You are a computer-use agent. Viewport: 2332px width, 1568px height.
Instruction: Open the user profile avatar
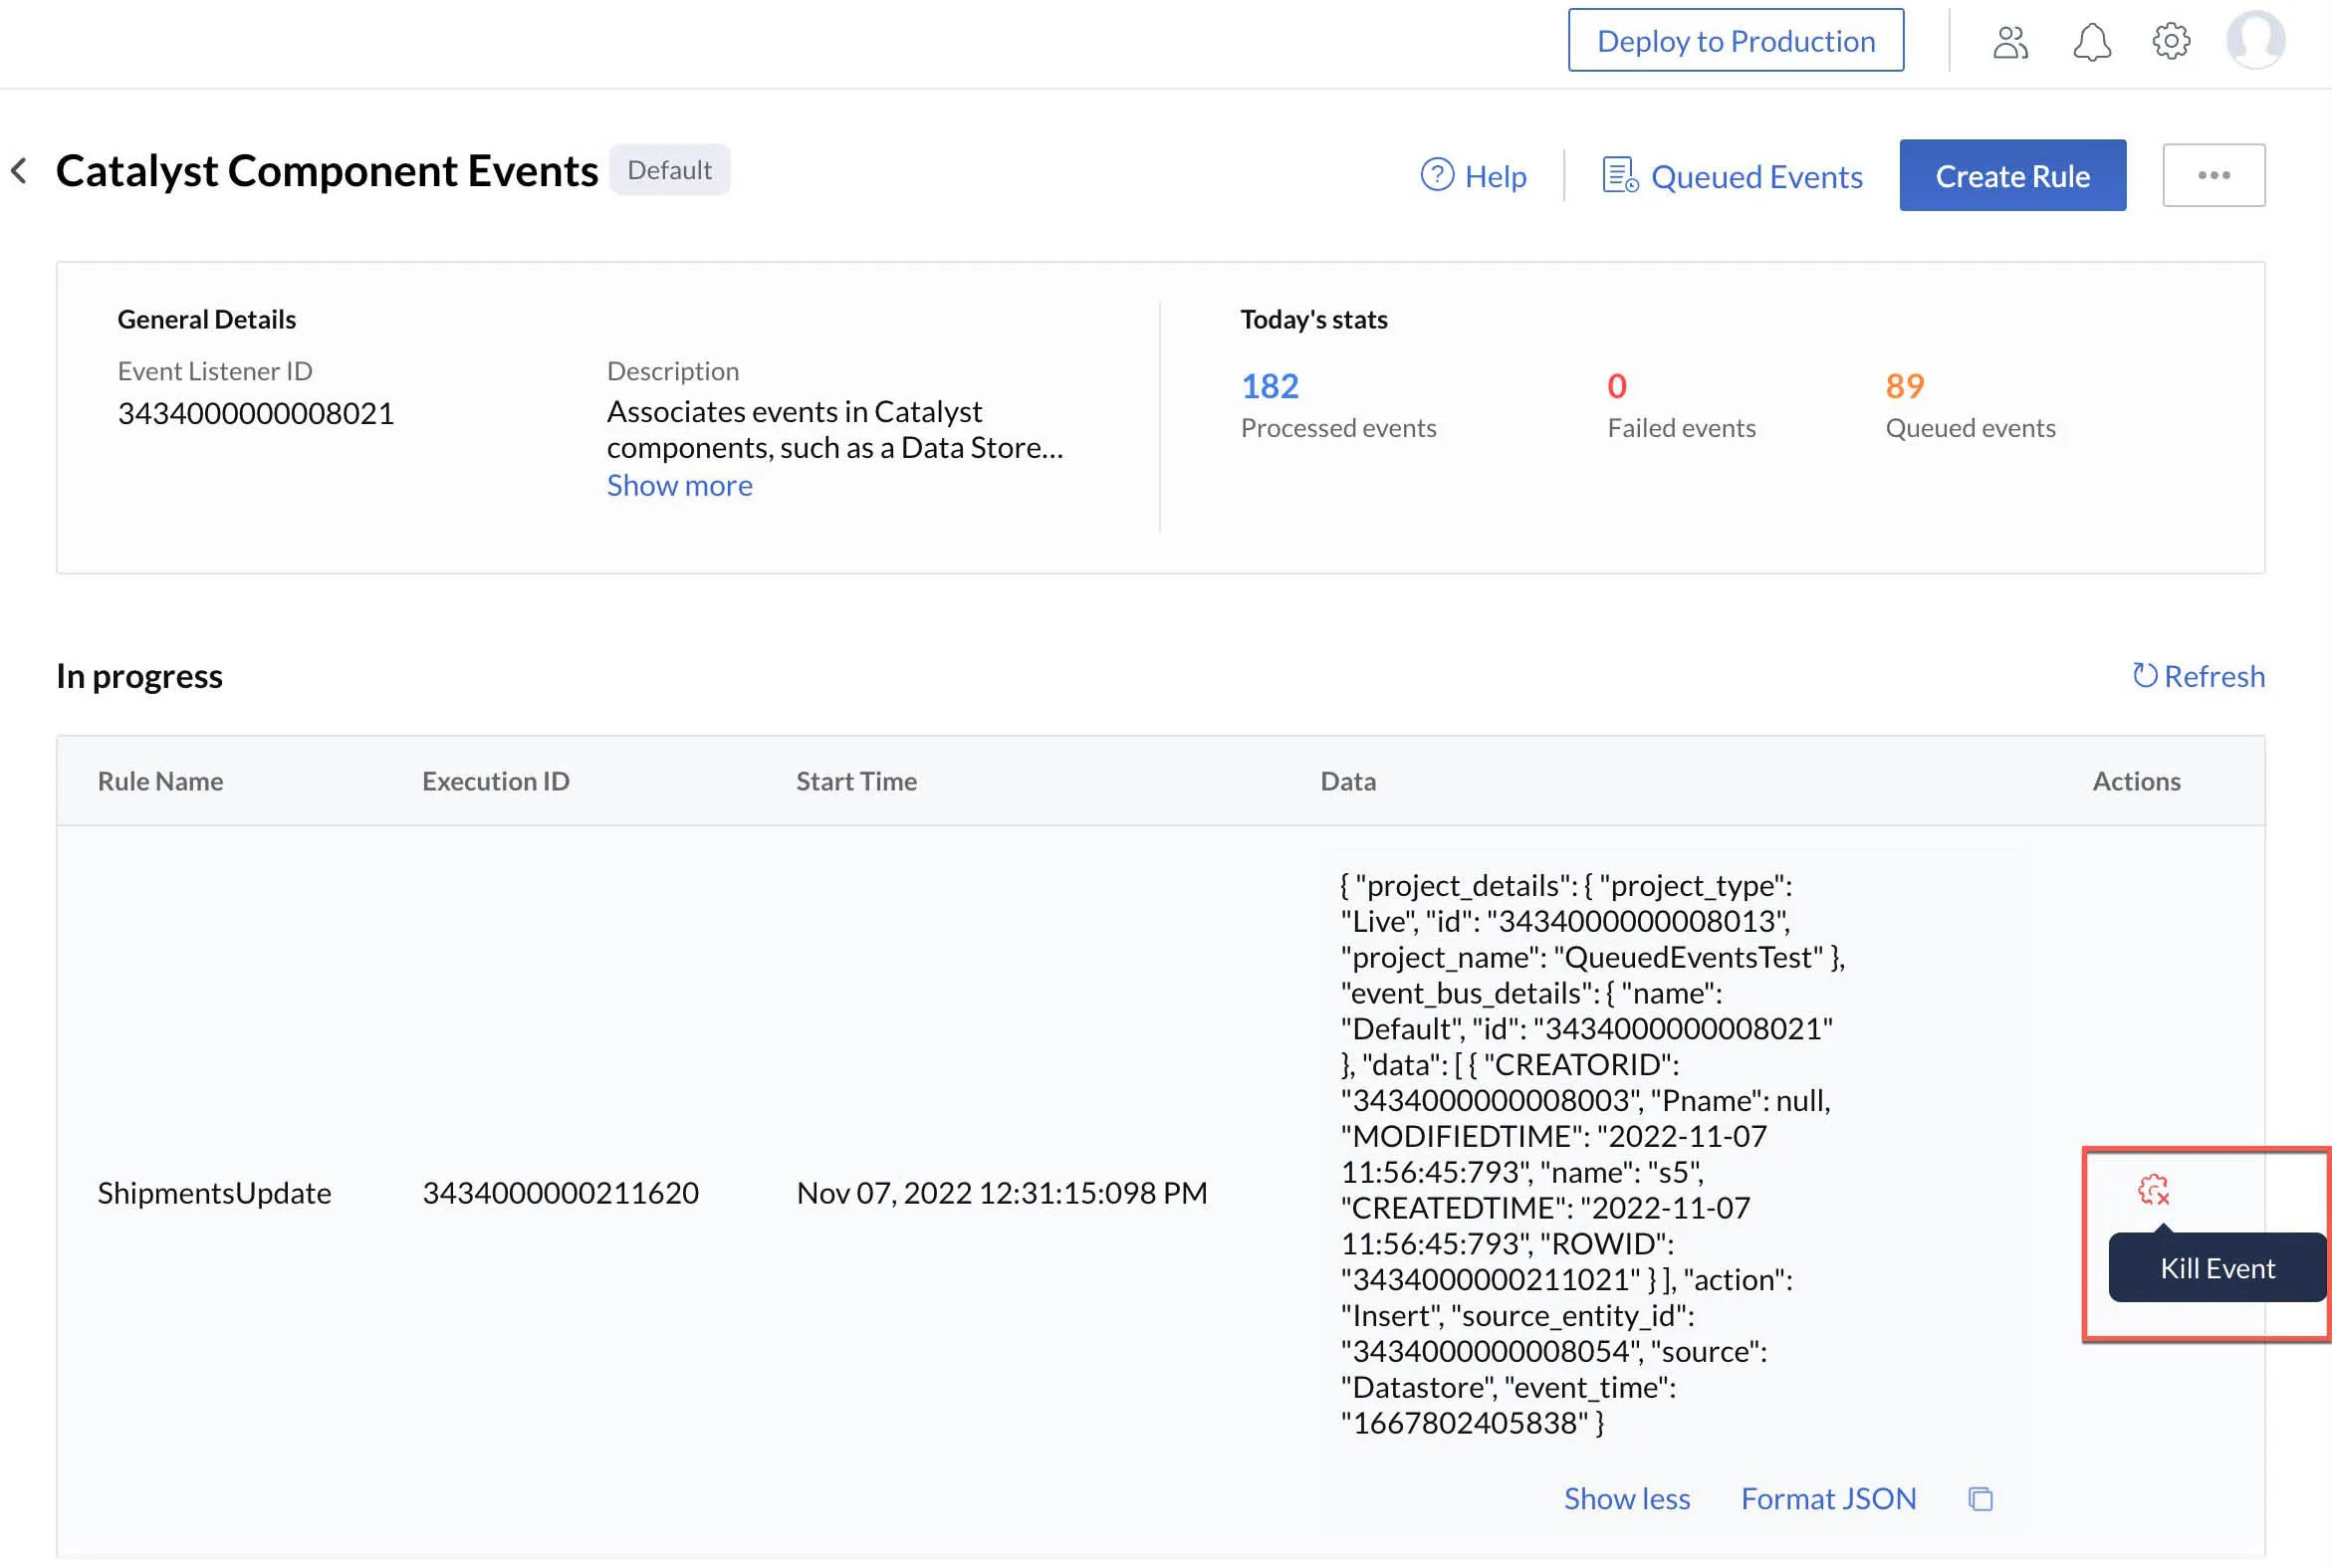coord(2255,40)
